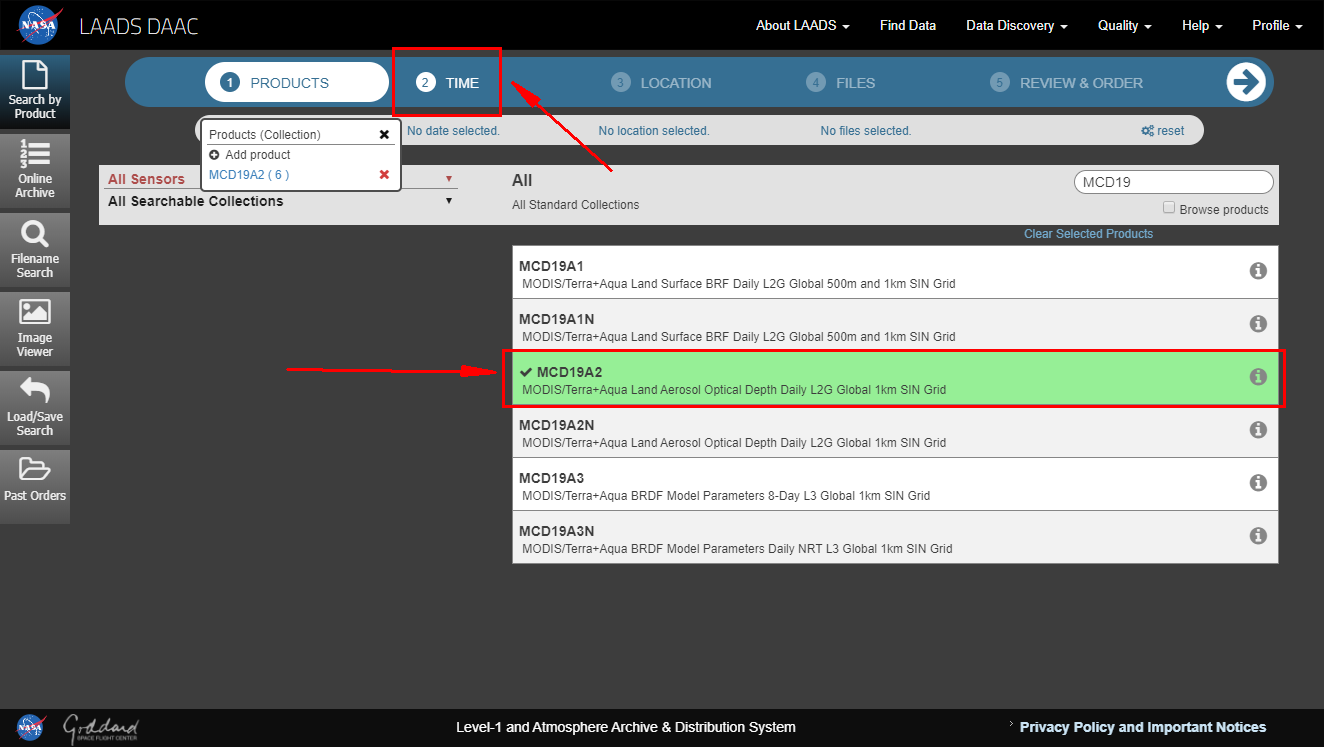The width and height of the screenshot is (1324, 747).
Task: Open Online Archive sidebar icon
Action: tap(35, 170)
